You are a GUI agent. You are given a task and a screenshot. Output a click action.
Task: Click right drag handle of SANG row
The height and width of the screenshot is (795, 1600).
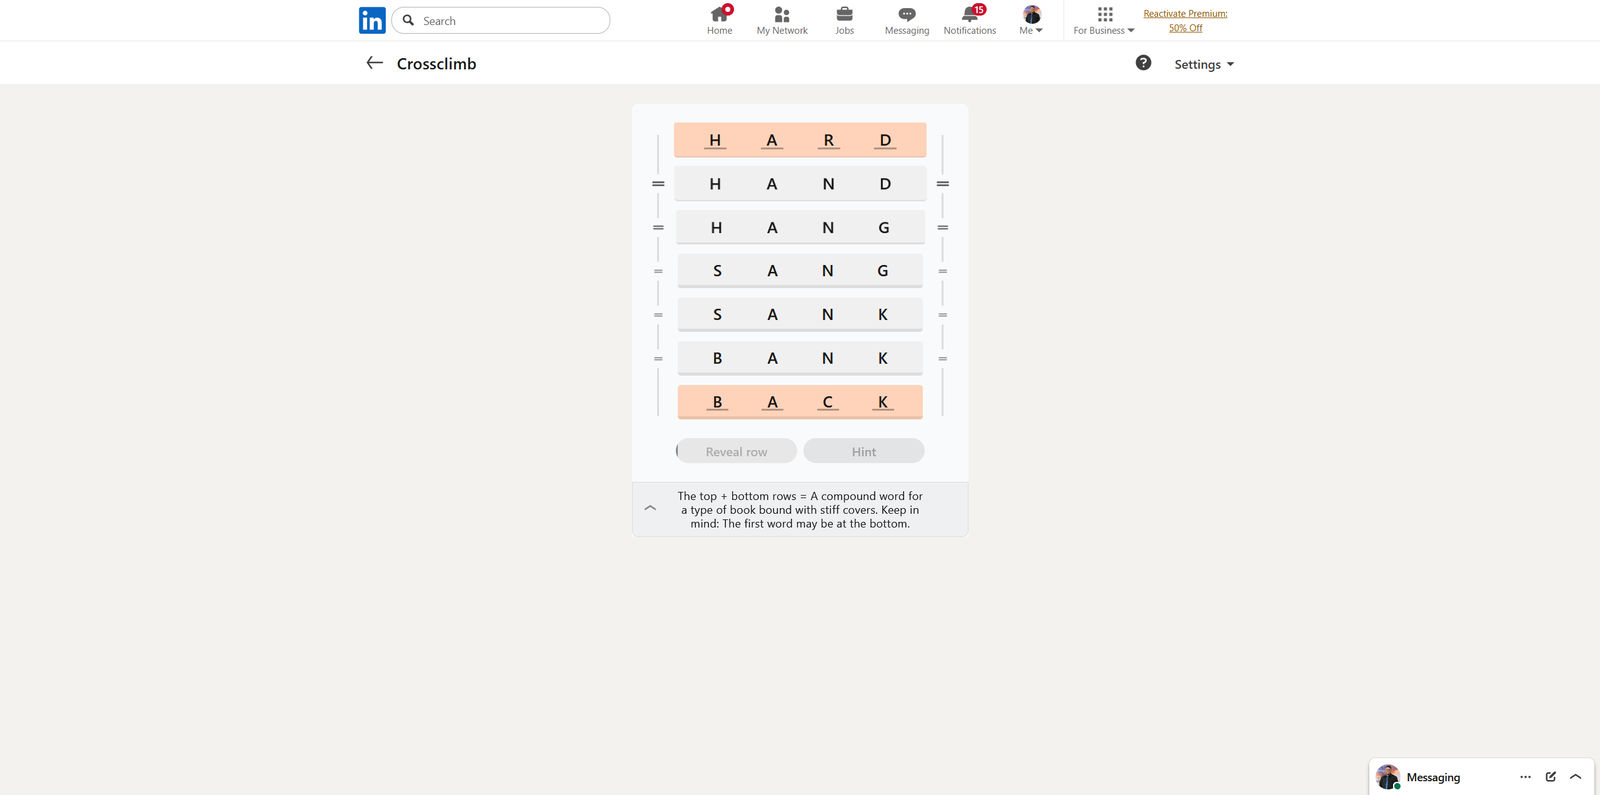[942, 271]
